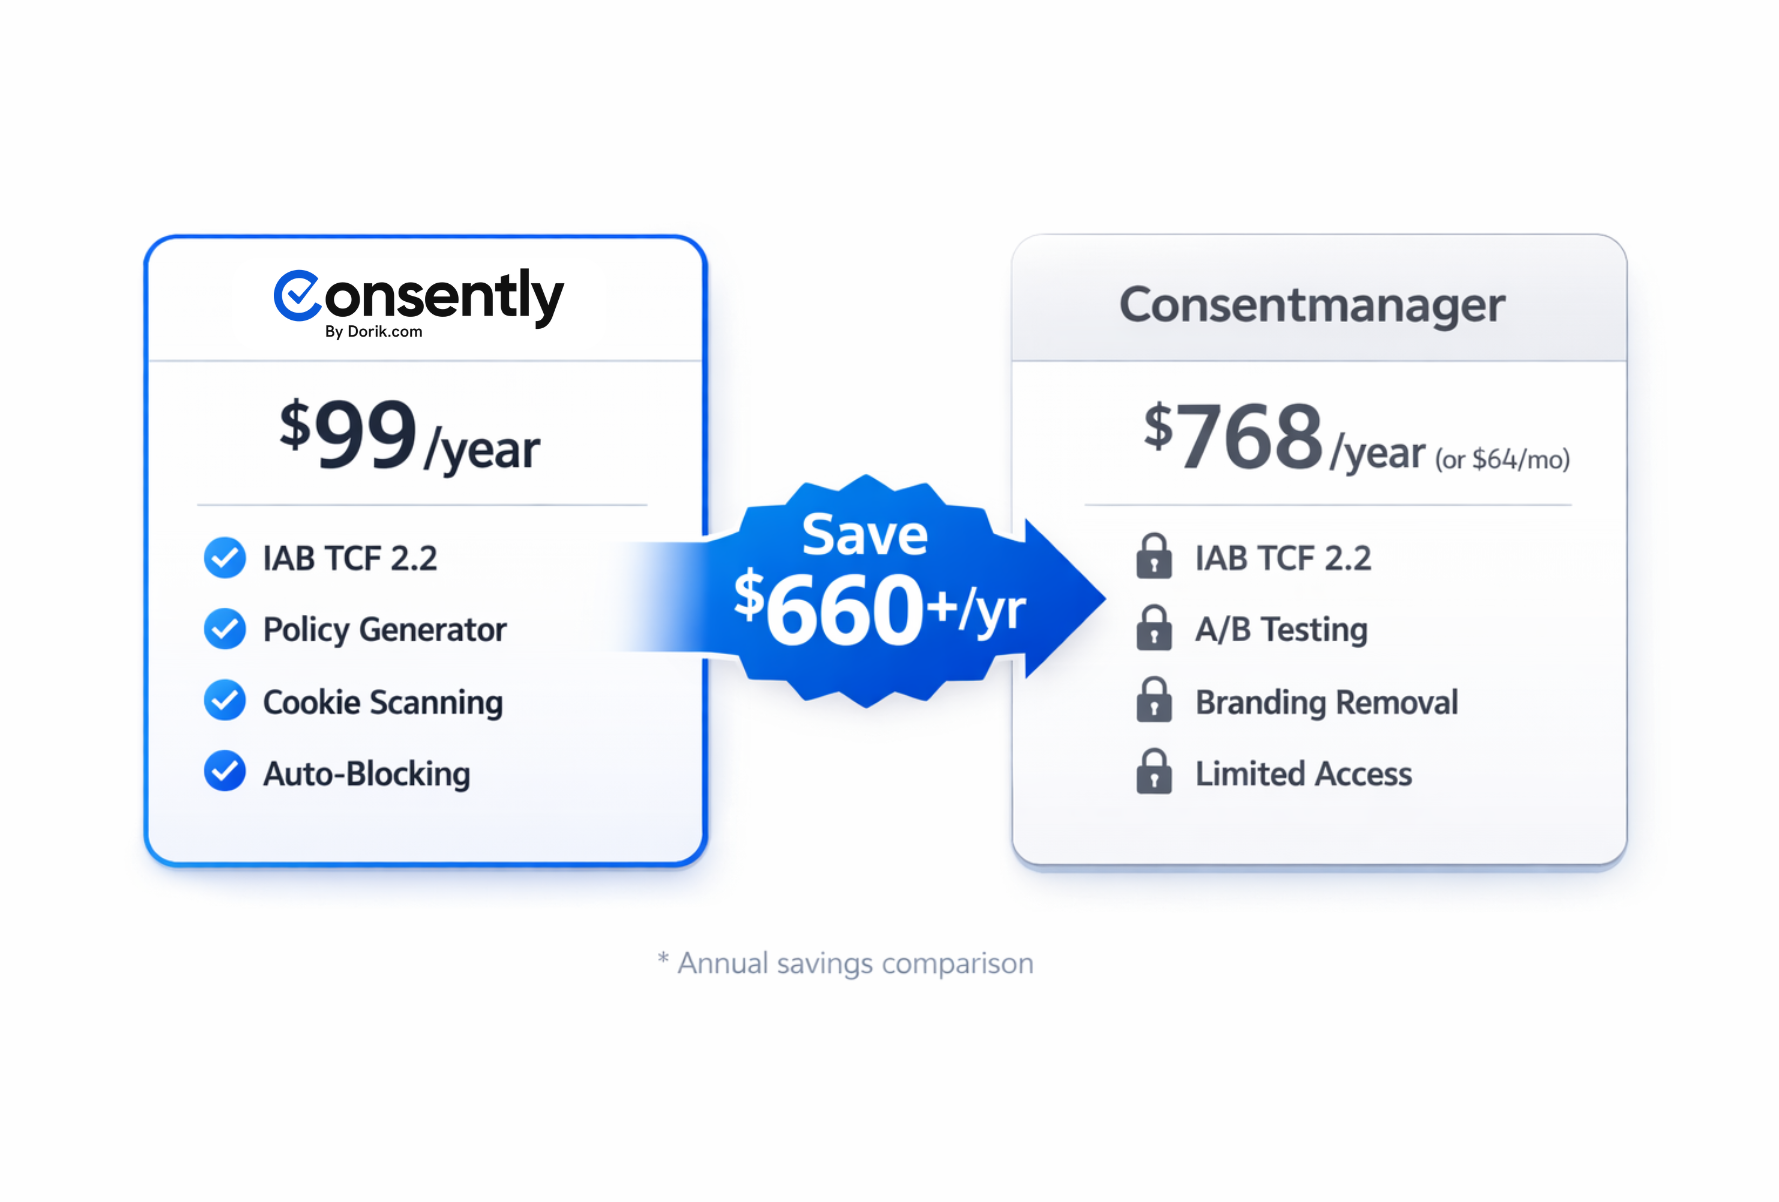Select the lock icon beside Branding Removal
The height and width of the screenshot is (1202, 1779).
click(x=1154, y=701)
